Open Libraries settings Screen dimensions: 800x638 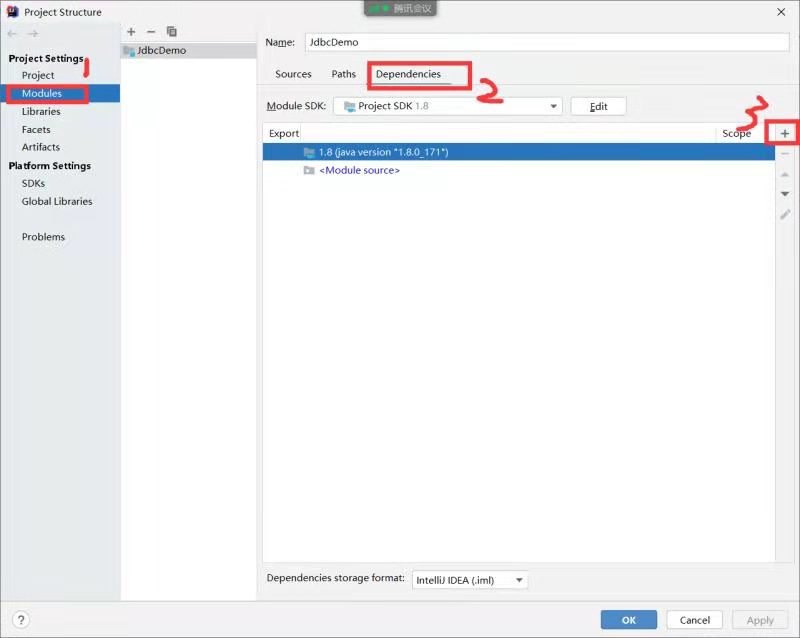[41, 111]
